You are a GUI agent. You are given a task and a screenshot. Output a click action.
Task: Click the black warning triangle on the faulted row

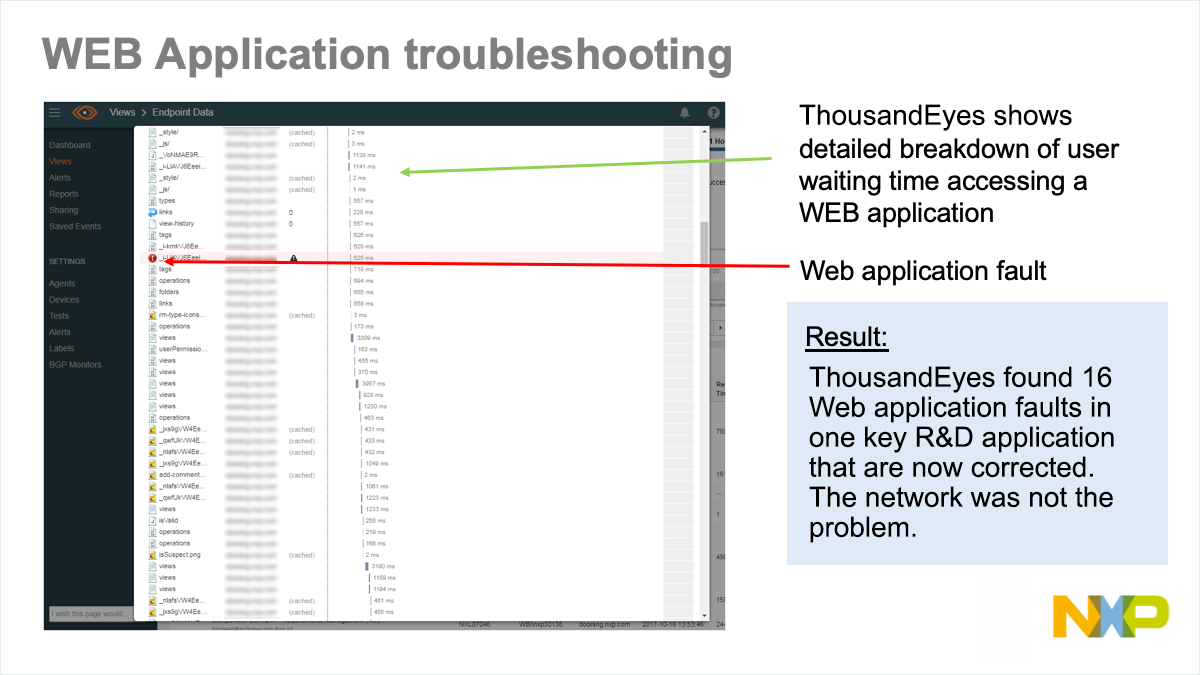294,258
